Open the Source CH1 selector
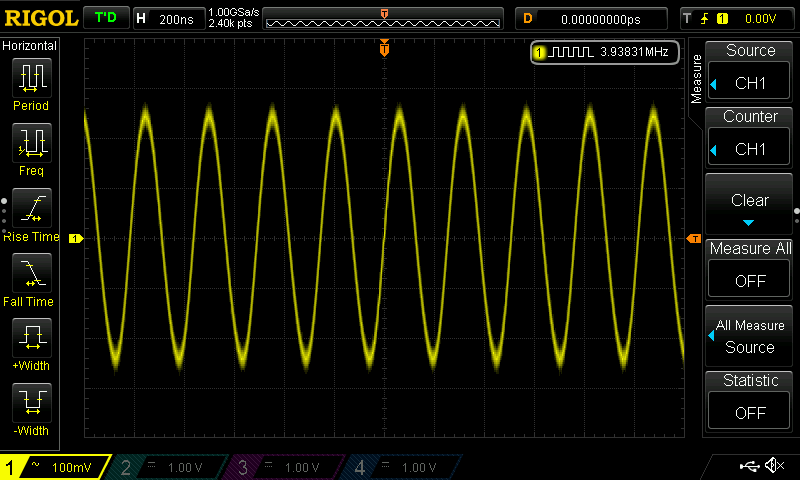The image size is (800, 480). pos(750,68)
